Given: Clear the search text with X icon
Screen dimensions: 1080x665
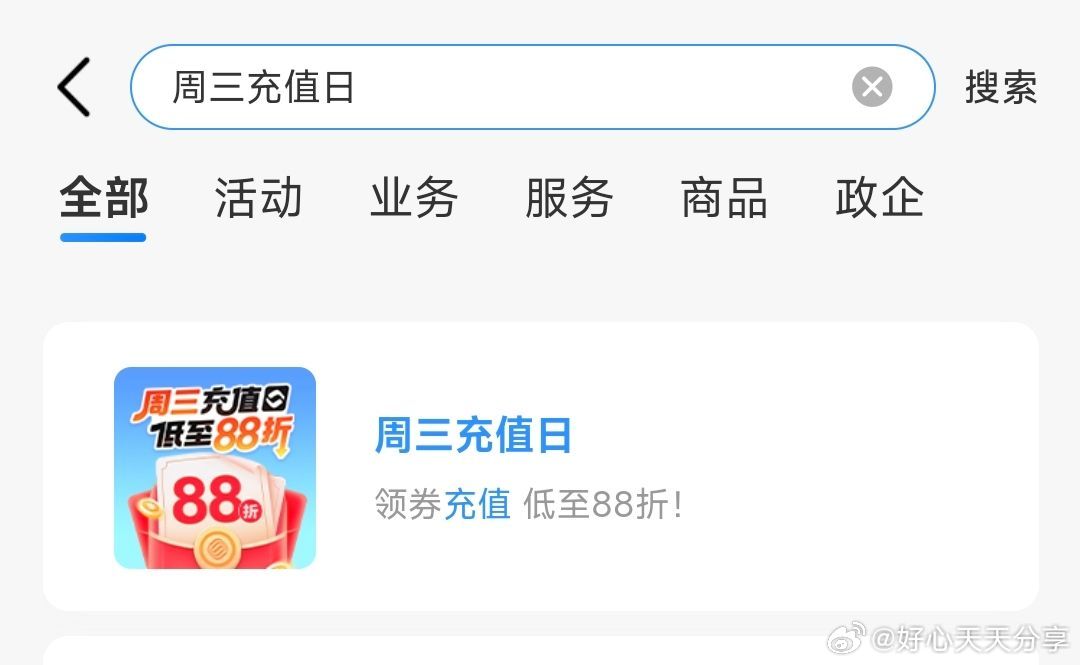Looking at the screenshot, I should coord(872,87).
